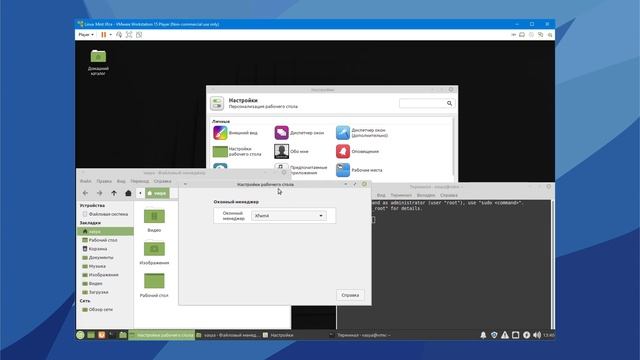Click the Справка button in desktop settings dialog
Viewport: 640px width, 360px height.
(350, 295)
